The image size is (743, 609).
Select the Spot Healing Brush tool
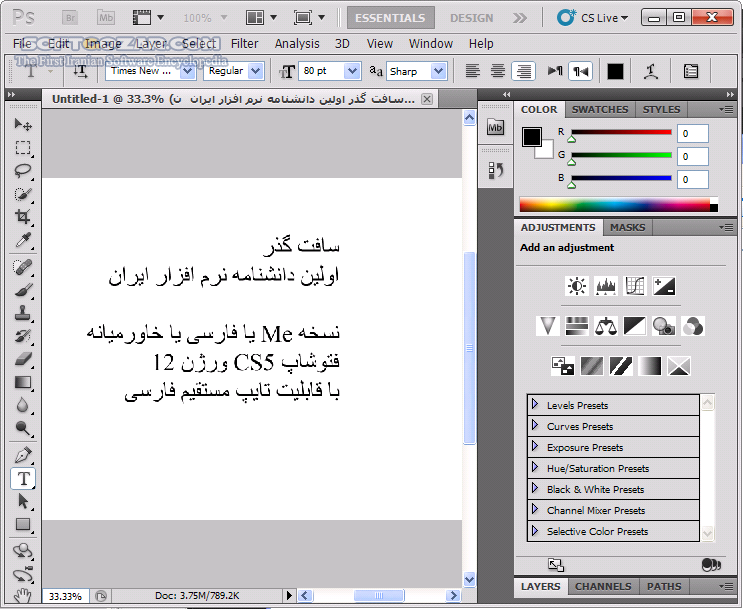point(23,267)
